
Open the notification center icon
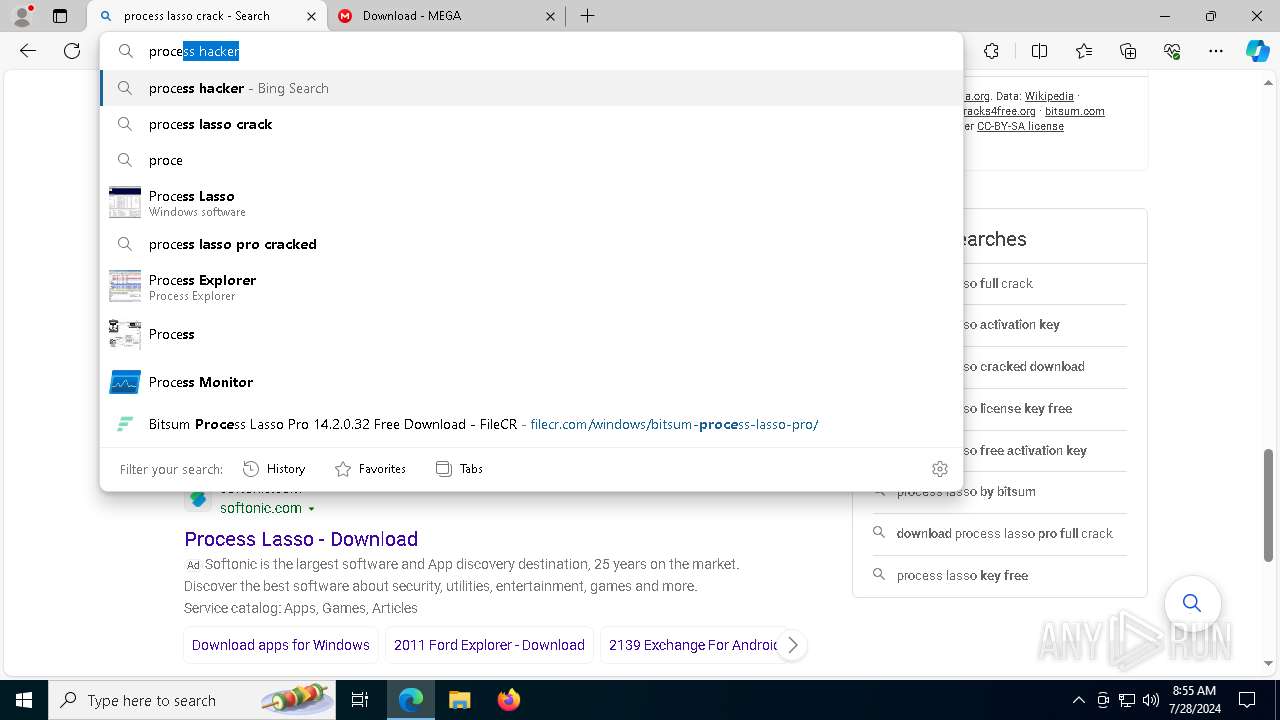(x=1247, y=700)
